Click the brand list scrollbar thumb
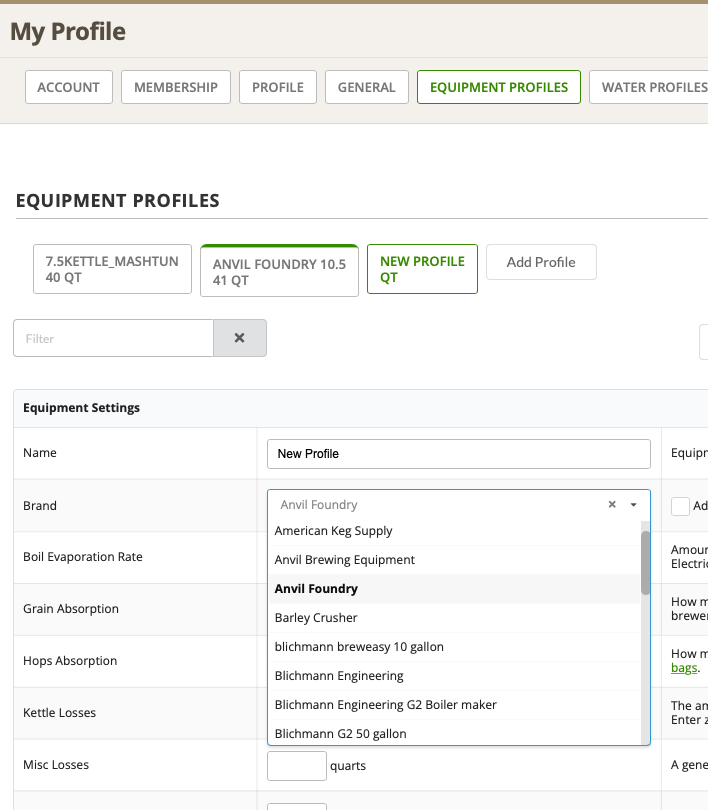This screenshot has height=810, width=708. click(645, 563)
